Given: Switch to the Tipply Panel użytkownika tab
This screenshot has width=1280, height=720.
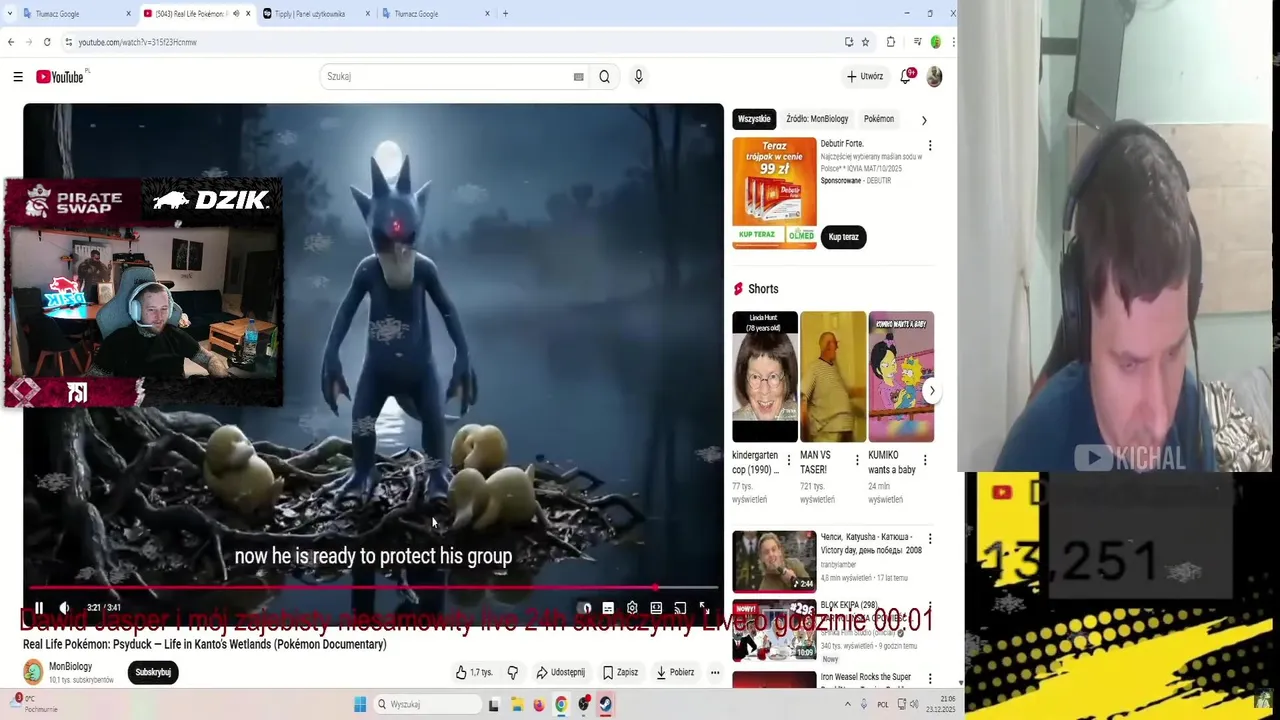Looking at the screenshot, I should pyautogui.click(x=316, y=14).
